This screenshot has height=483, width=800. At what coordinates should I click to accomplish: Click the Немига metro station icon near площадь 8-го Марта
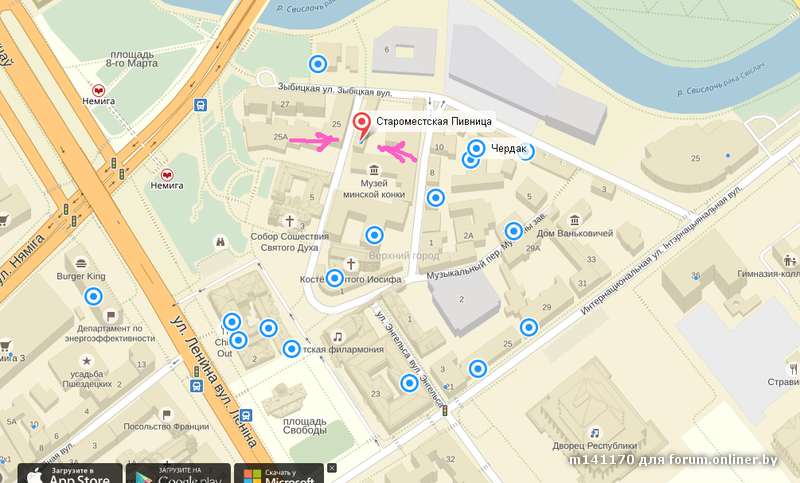click(x=99, y=91)
